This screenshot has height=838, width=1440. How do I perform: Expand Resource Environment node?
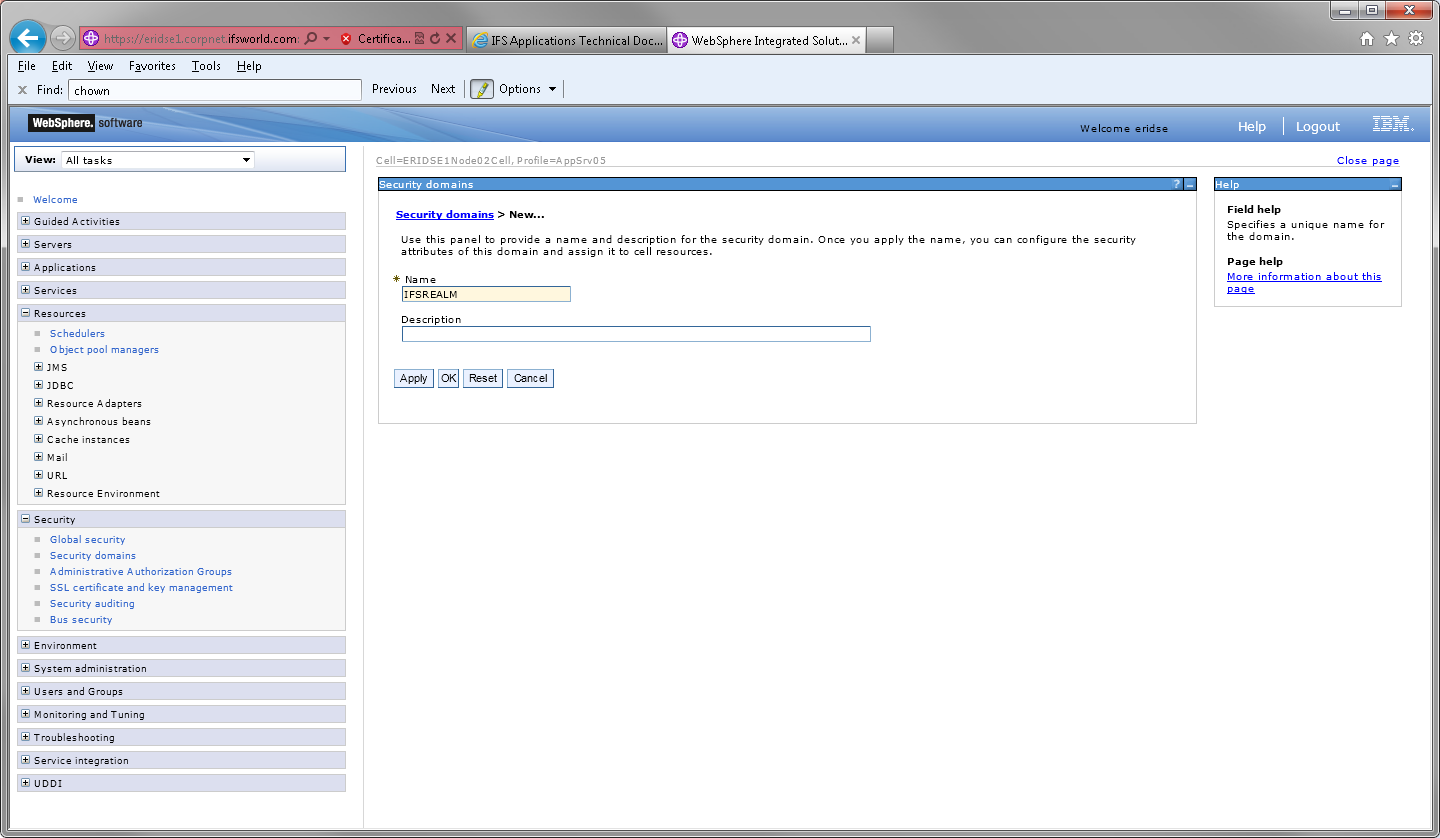pyautogui.click(x=39, y=493)
